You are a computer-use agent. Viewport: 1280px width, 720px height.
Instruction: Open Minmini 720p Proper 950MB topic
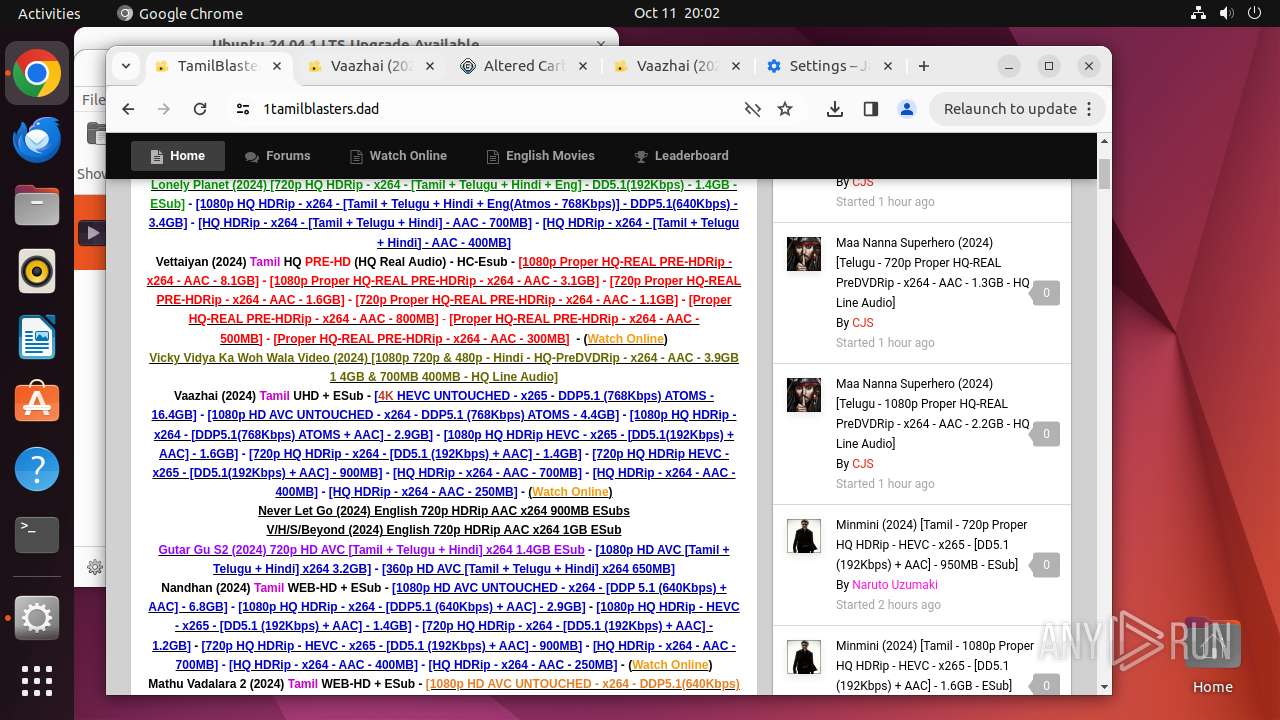932,545
